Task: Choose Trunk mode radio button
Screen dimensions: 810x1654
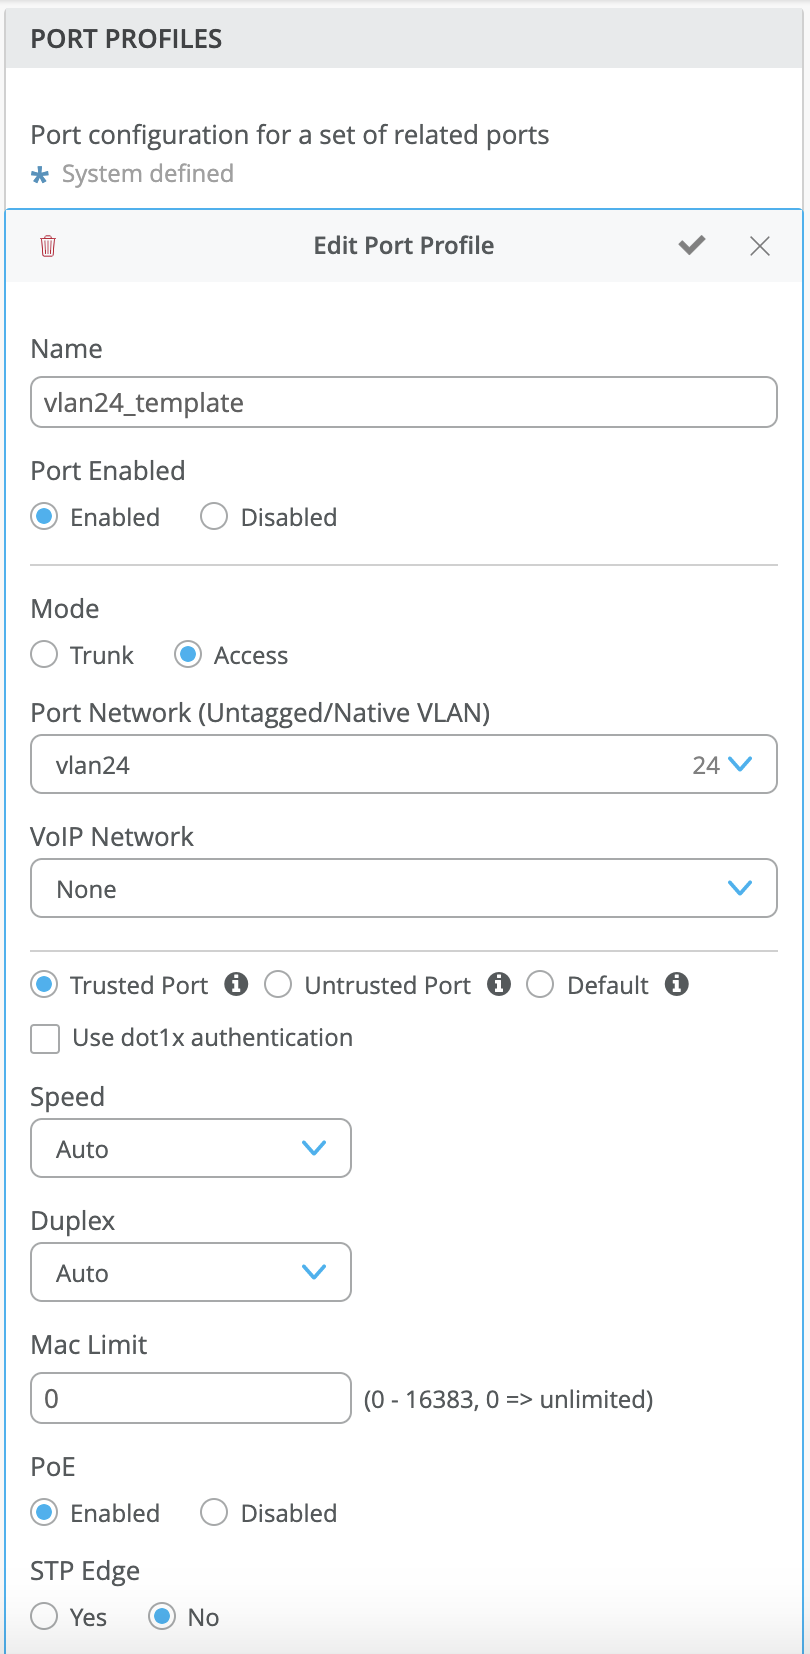Action: [x=44, y=655]
